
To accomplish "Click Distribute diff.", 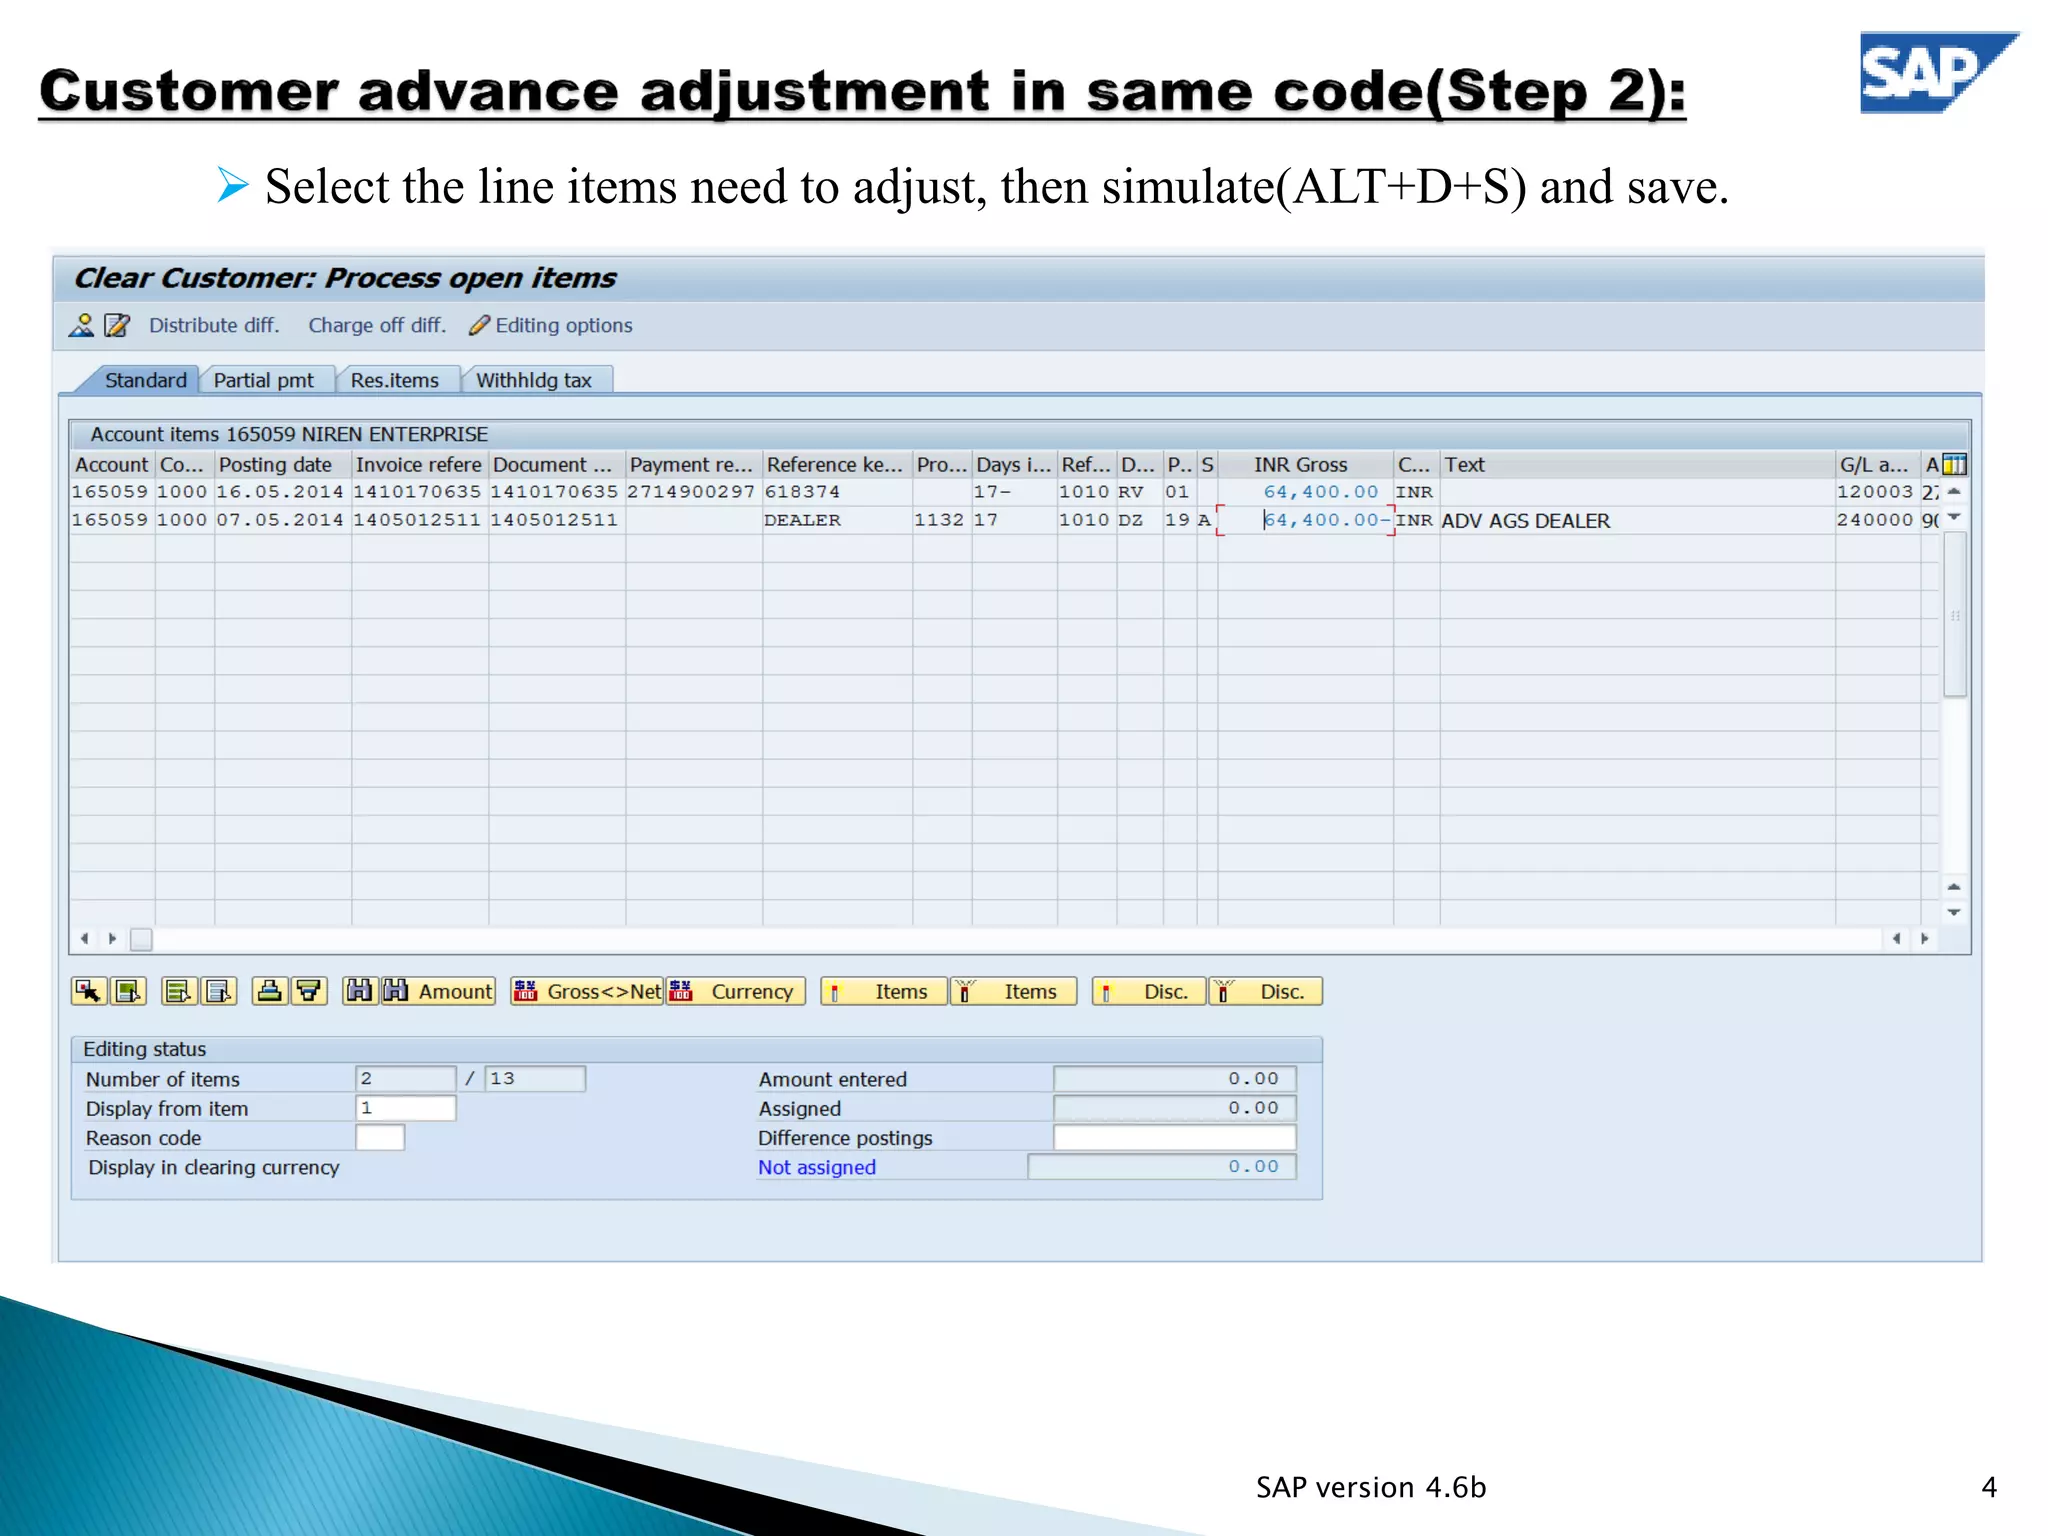I will [x=214, y=325].
